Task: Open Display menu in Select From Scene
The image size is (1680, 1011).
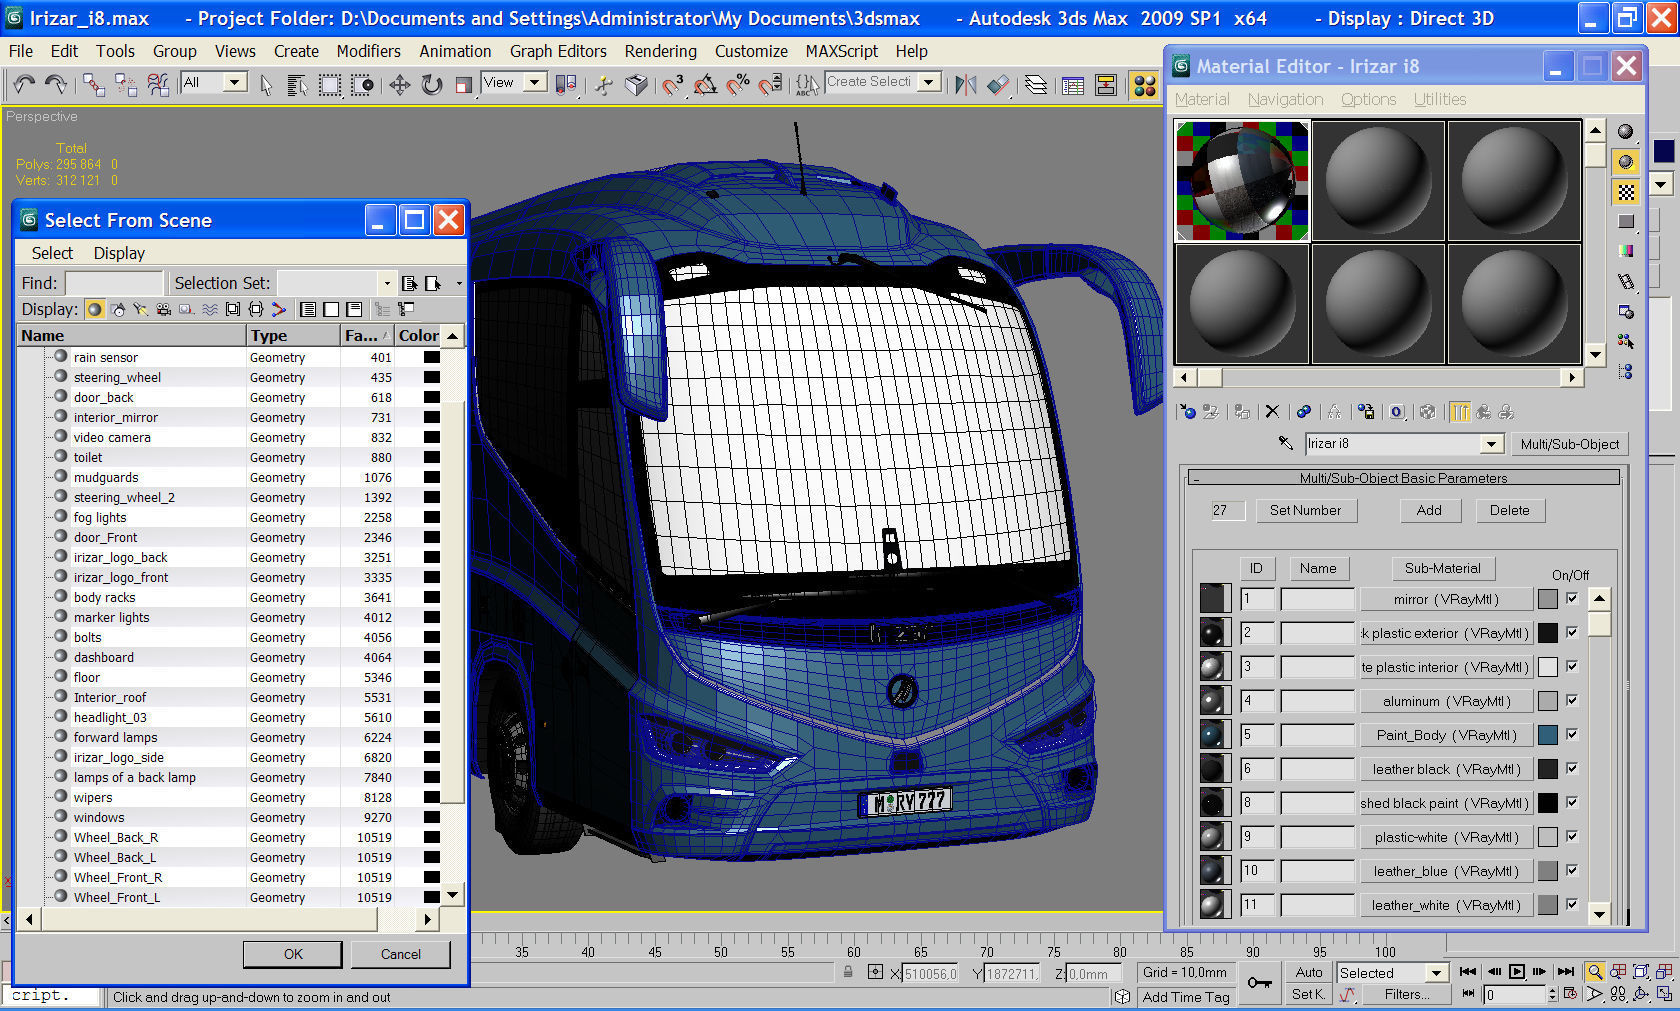Action: [x=119, y=253]
